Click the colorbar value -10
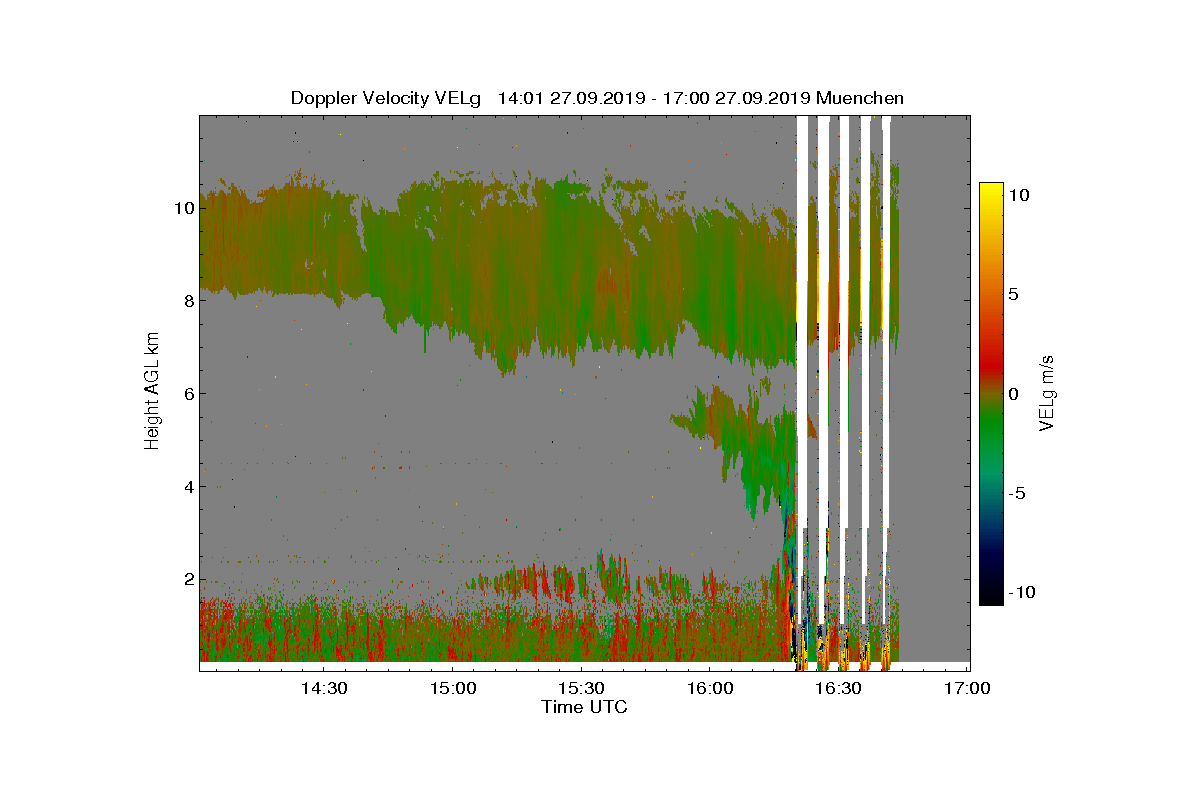1200x800 pixels. point(1021,592)
